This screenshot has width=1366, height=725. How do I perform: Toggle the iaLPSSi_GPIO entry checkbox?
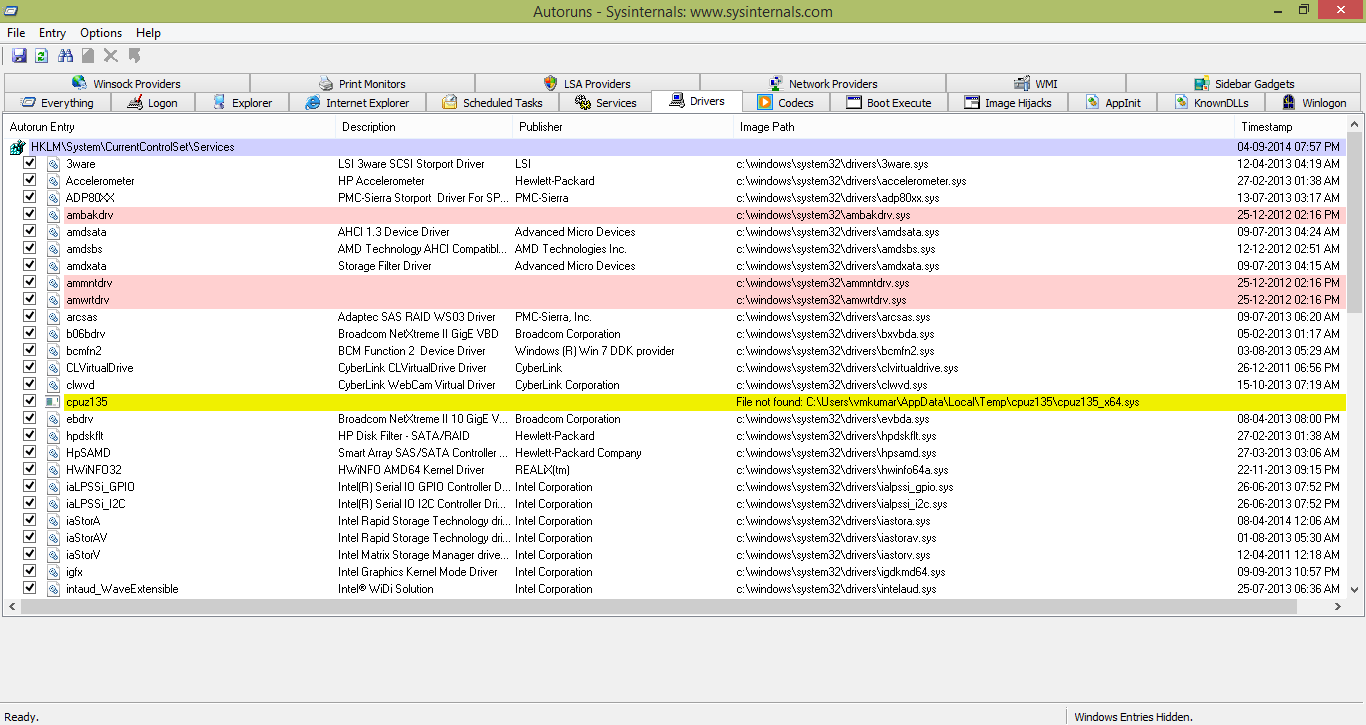pyautogui.click(x=30, y=487)
